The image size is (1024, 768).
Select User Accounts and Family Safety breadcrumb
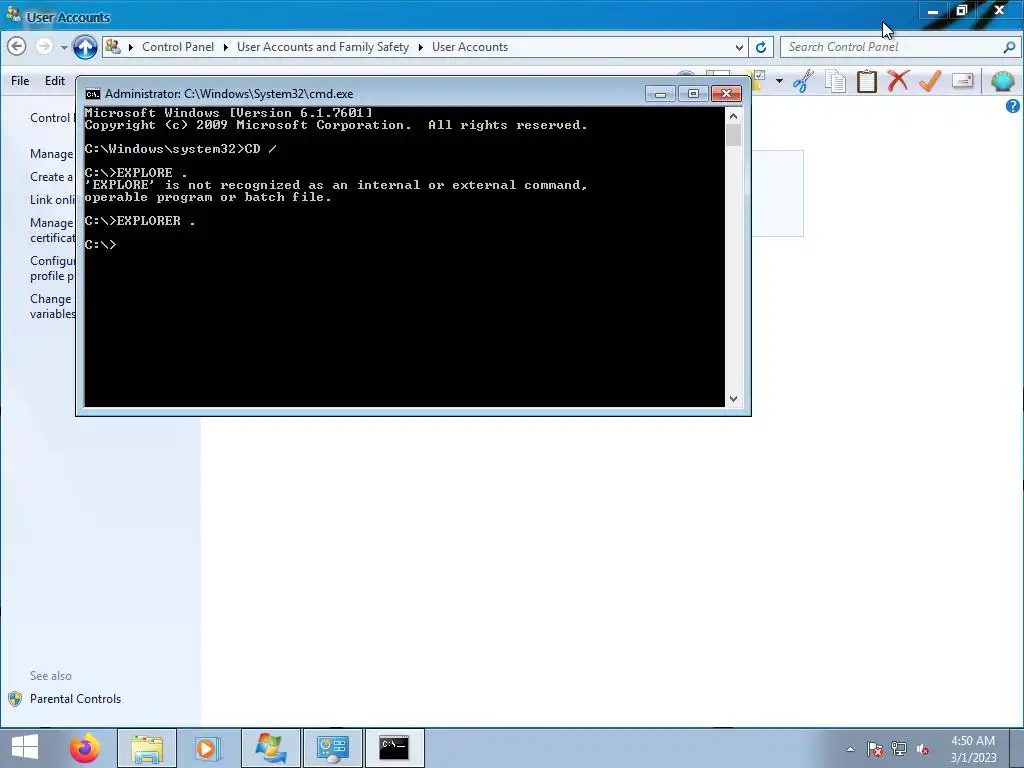tap(323, 47)
